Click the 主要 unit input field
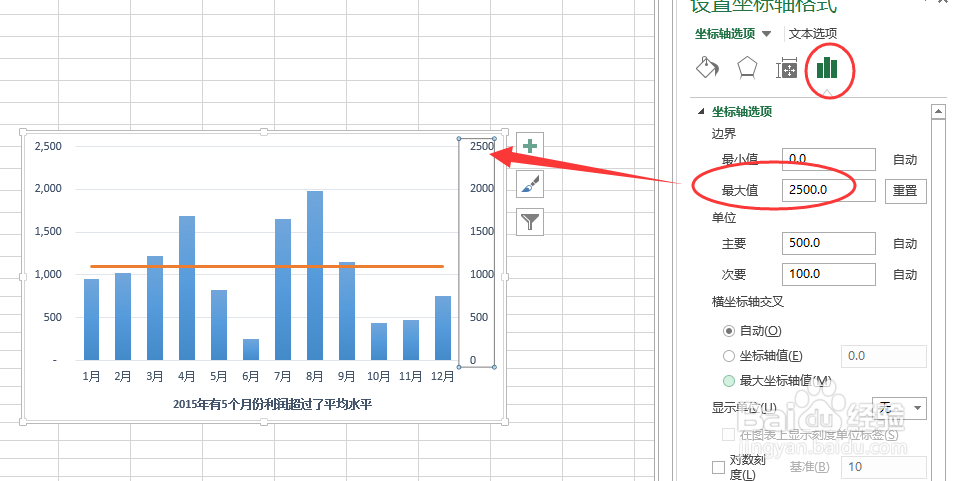Screen dimensions: 961x481 (829, 243)
